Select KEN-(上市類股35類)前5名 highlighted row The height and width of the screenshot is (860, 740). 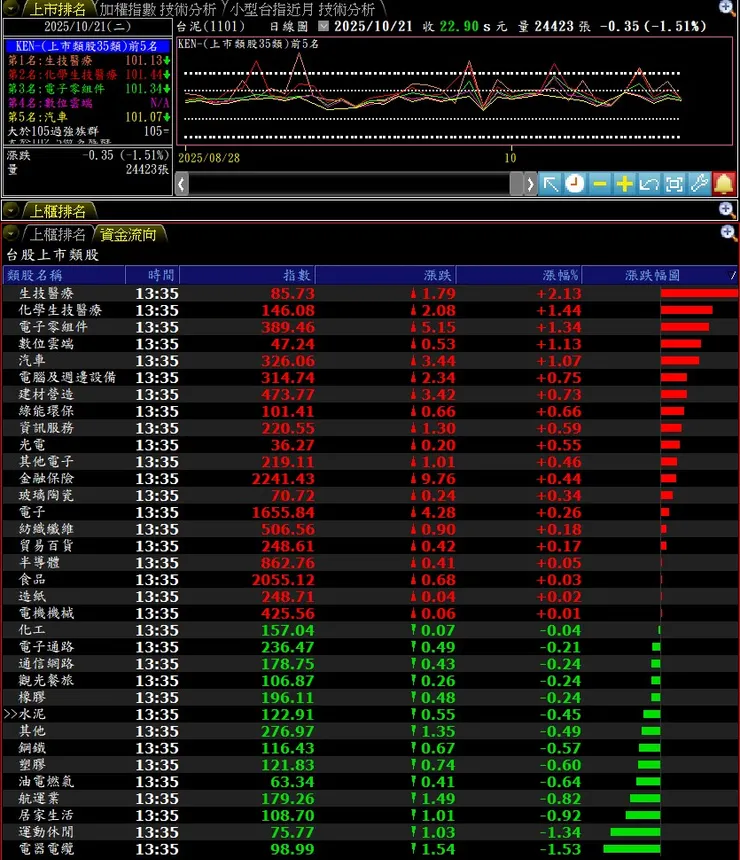tap(87, 46)
